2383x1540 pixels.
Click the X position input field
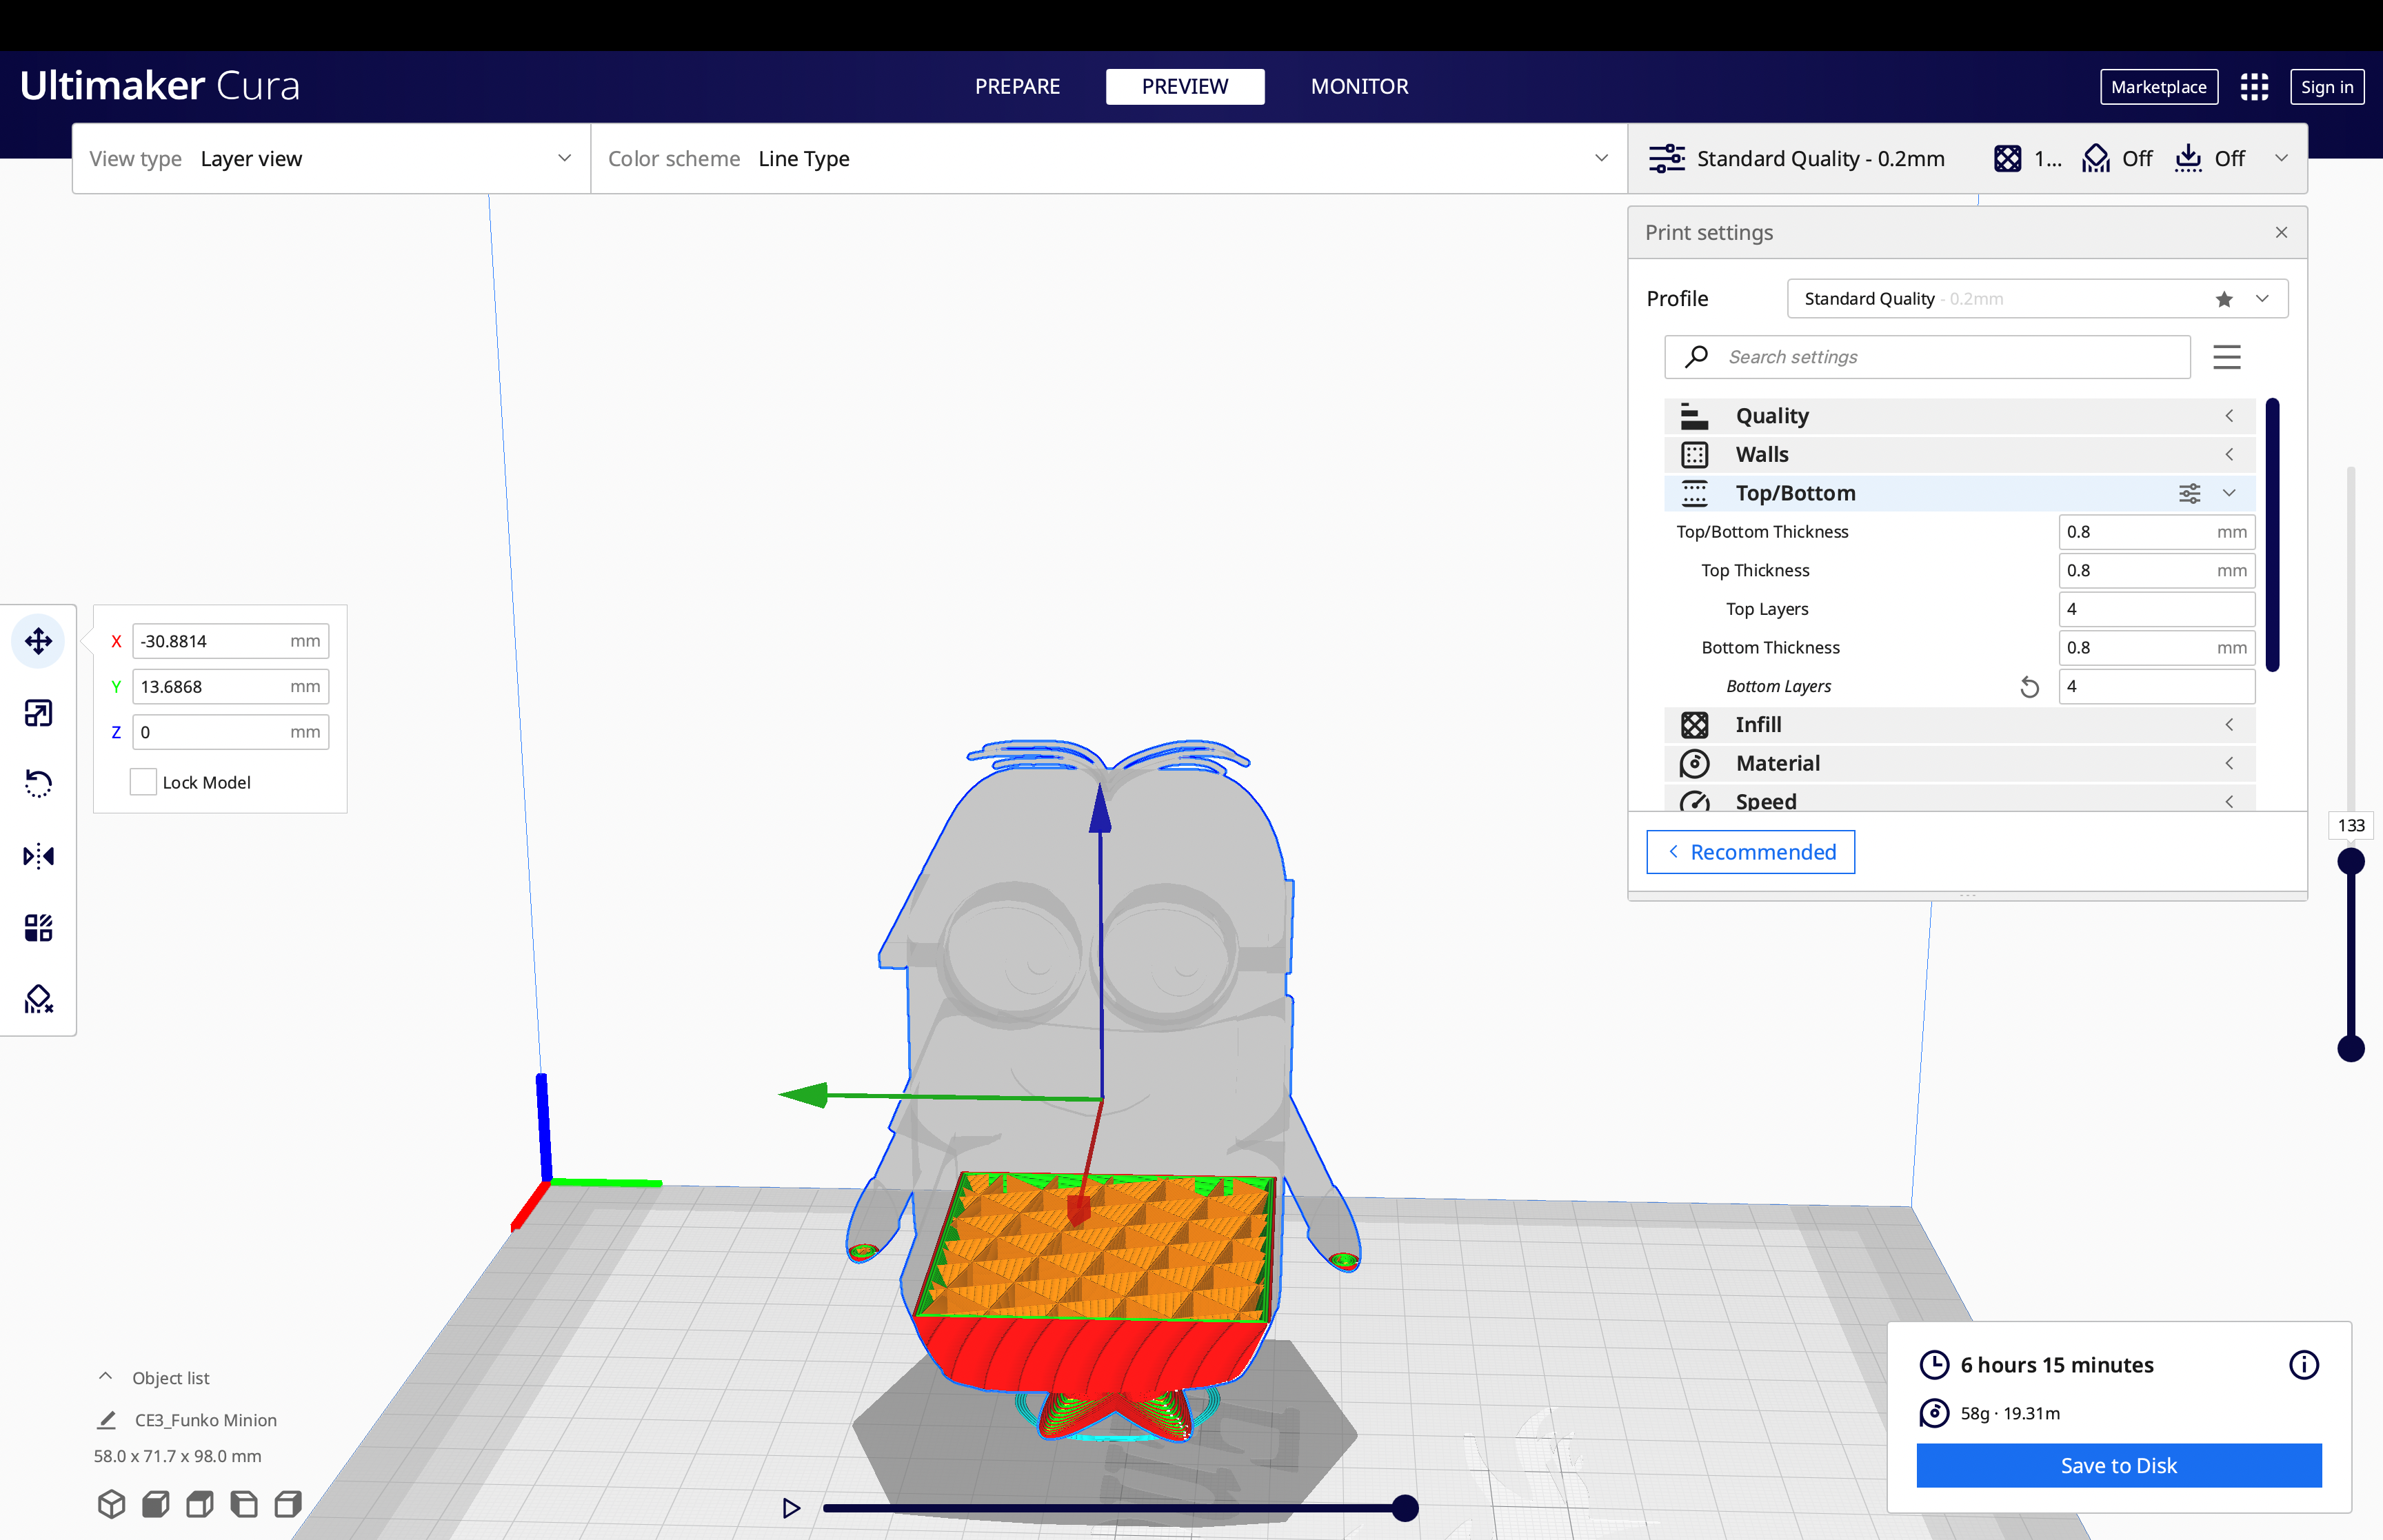230,641
